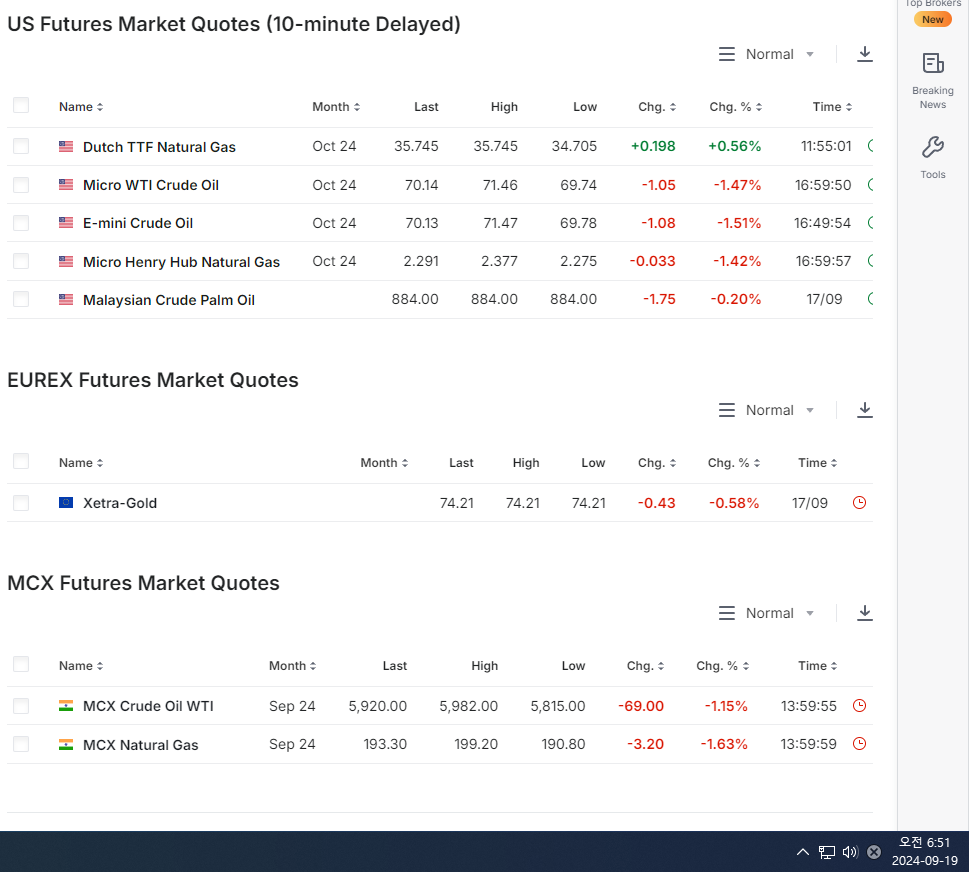Sort EUREX table by Name column
The height and width of the screenshot is (872, 969).
point(81,463)
